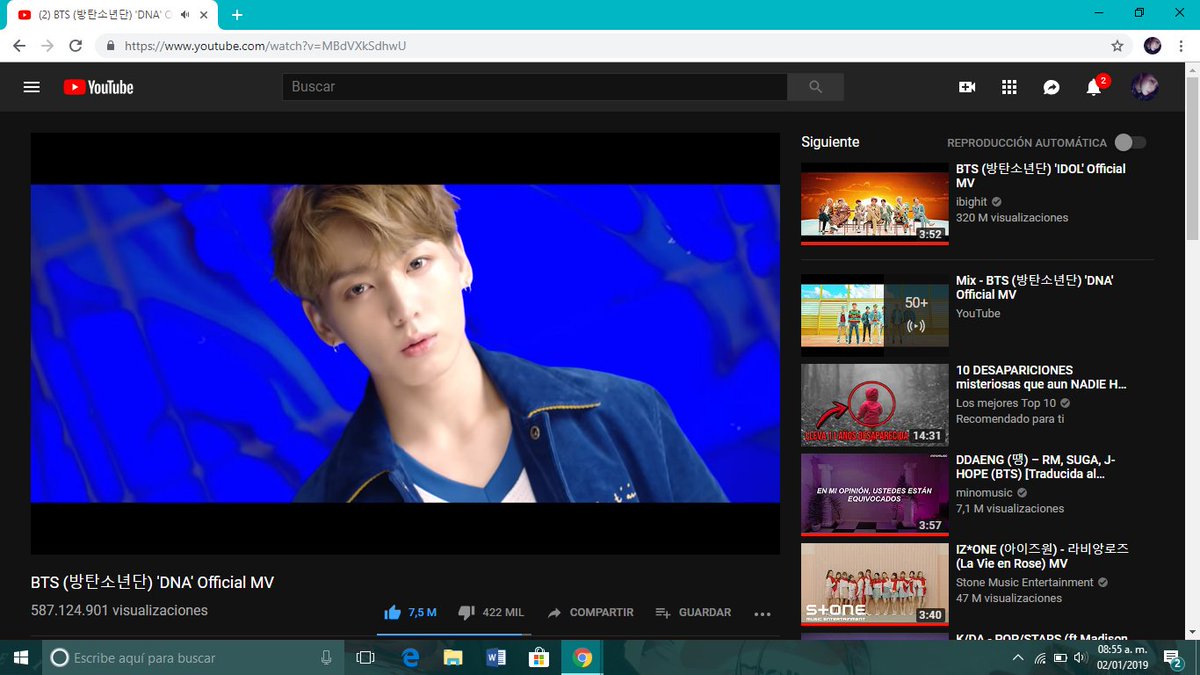The width and height of the screenshot is (1200, 675).
Task: Launch Microsoft Edge from taskbar
Action: pyautogui.click(x=410, y=657)
